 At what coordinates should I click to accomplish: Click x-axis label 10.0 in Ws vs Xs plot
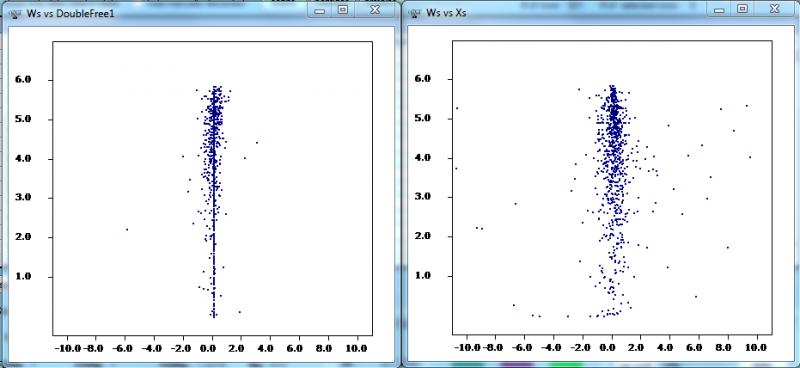pyautogui.click(x=756, y=348)
